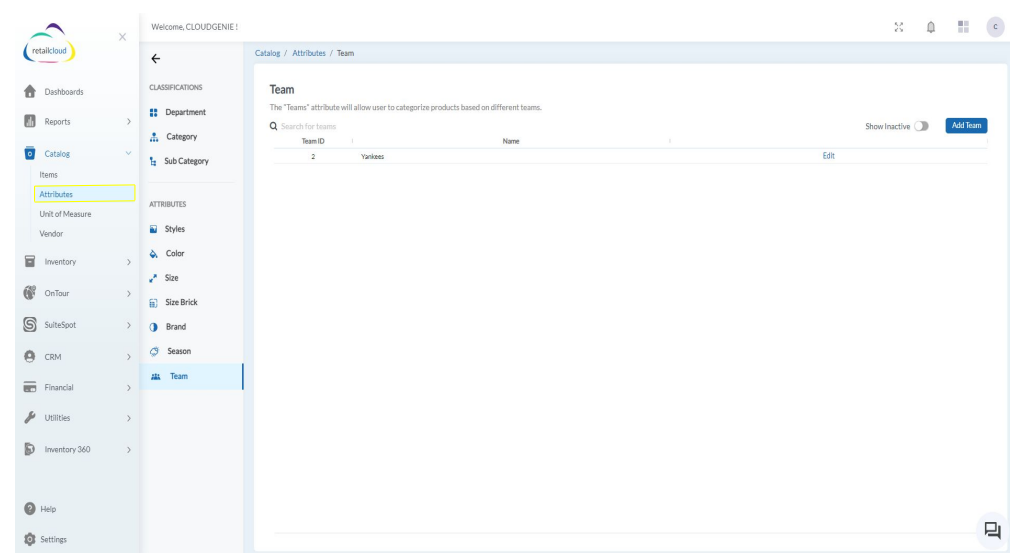This screenshot has height=555, width=1023.
Task: Click the Size arrows icon
Action: [153, 278]
